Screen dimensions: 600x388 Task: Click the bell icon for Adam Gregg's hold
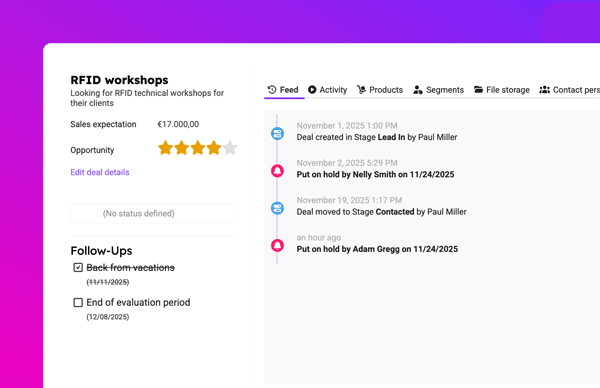[277, 245]
